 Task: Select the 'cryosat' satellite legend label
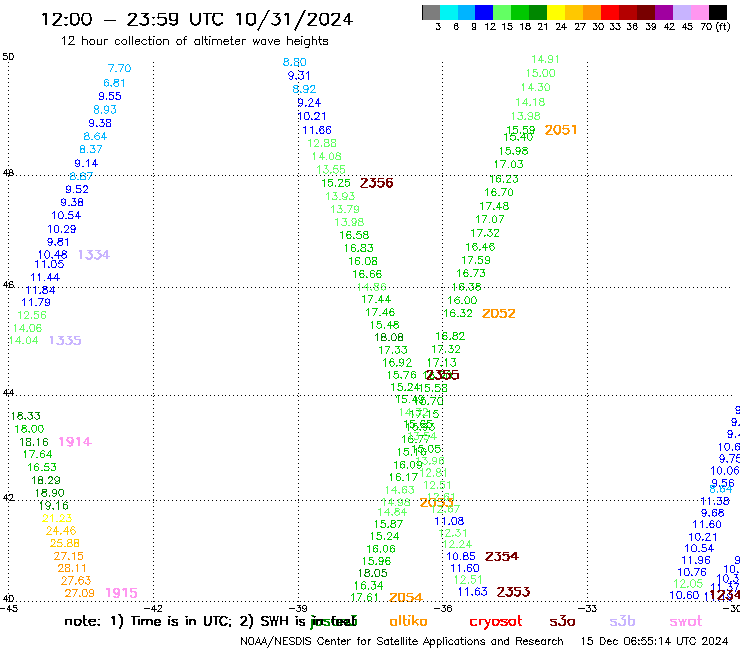click(x=496, y=621)
